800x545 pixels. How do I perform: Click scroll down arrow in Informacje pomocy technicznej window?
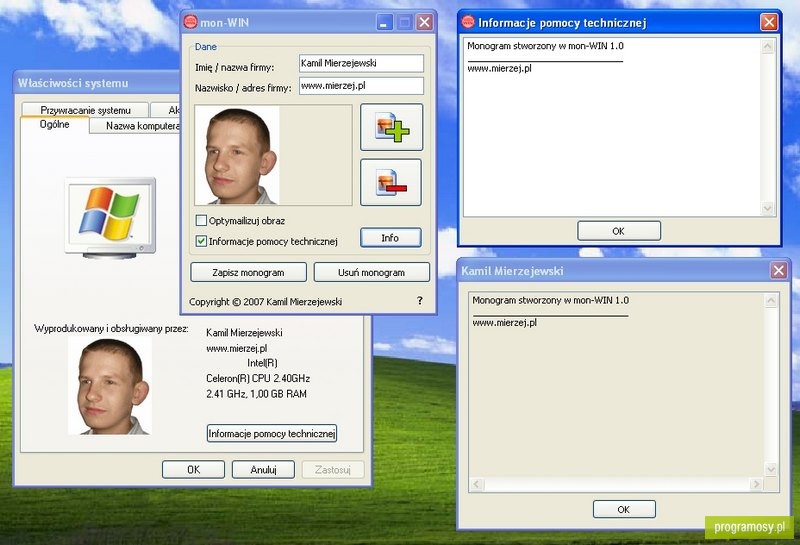(767, 208)
